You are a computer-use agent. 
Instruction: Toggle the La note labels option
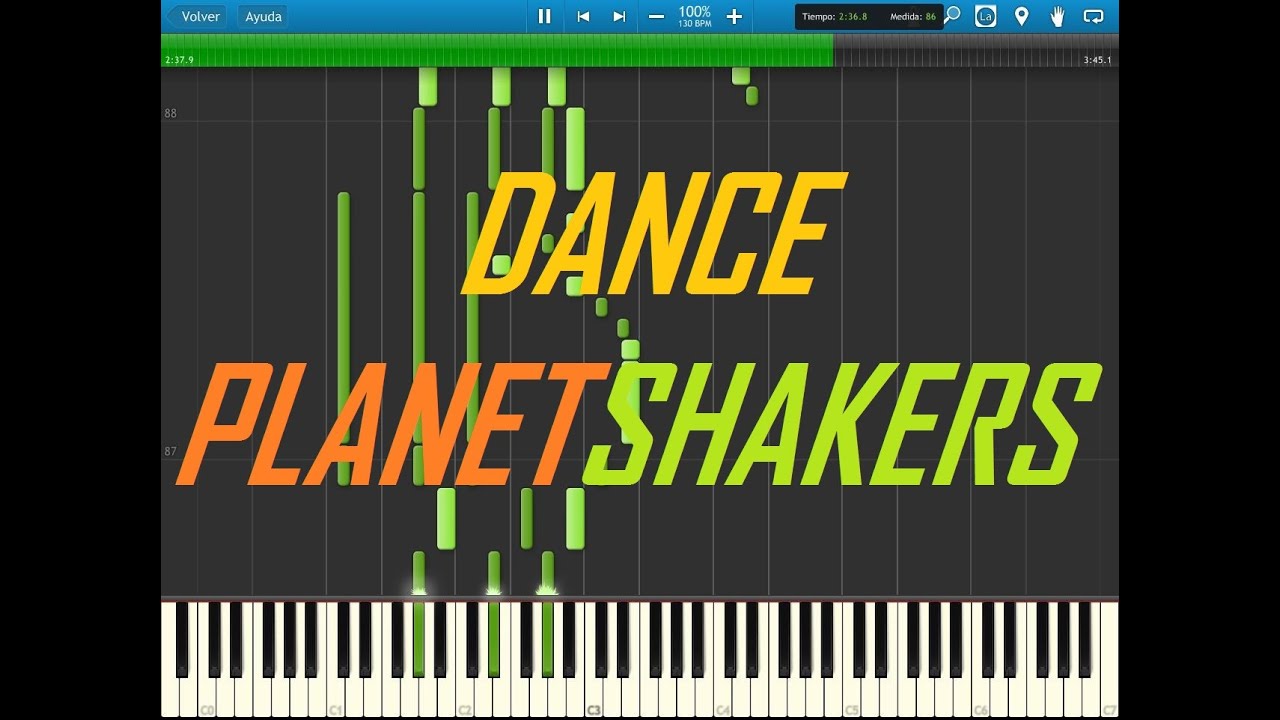(985, 16)
